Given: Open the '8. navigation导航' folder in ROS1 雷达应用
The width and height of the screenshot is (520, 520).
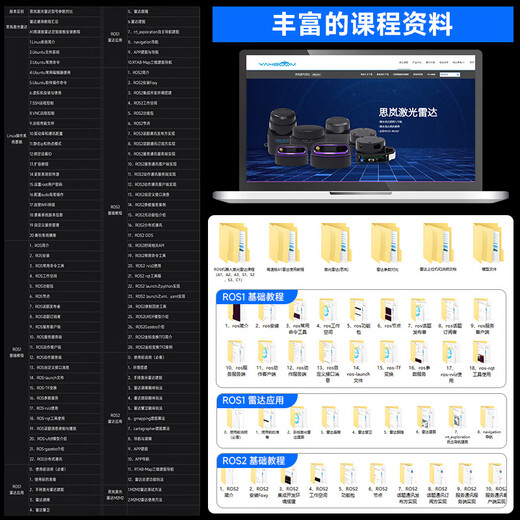Looking at the screenshot, I should (x=489, y=422).
